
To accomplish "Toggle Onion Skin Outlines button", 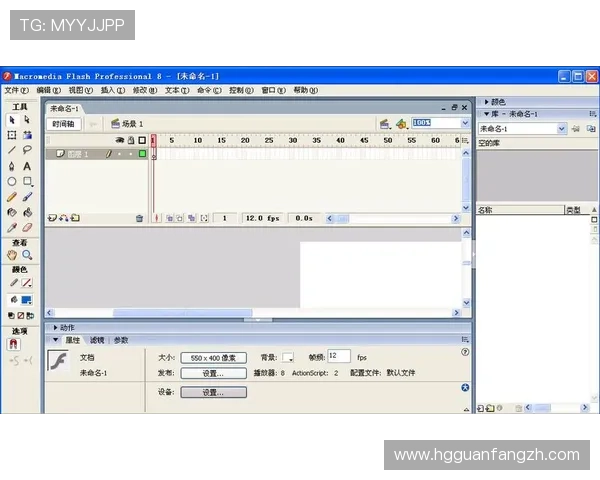I will [179, 218].
